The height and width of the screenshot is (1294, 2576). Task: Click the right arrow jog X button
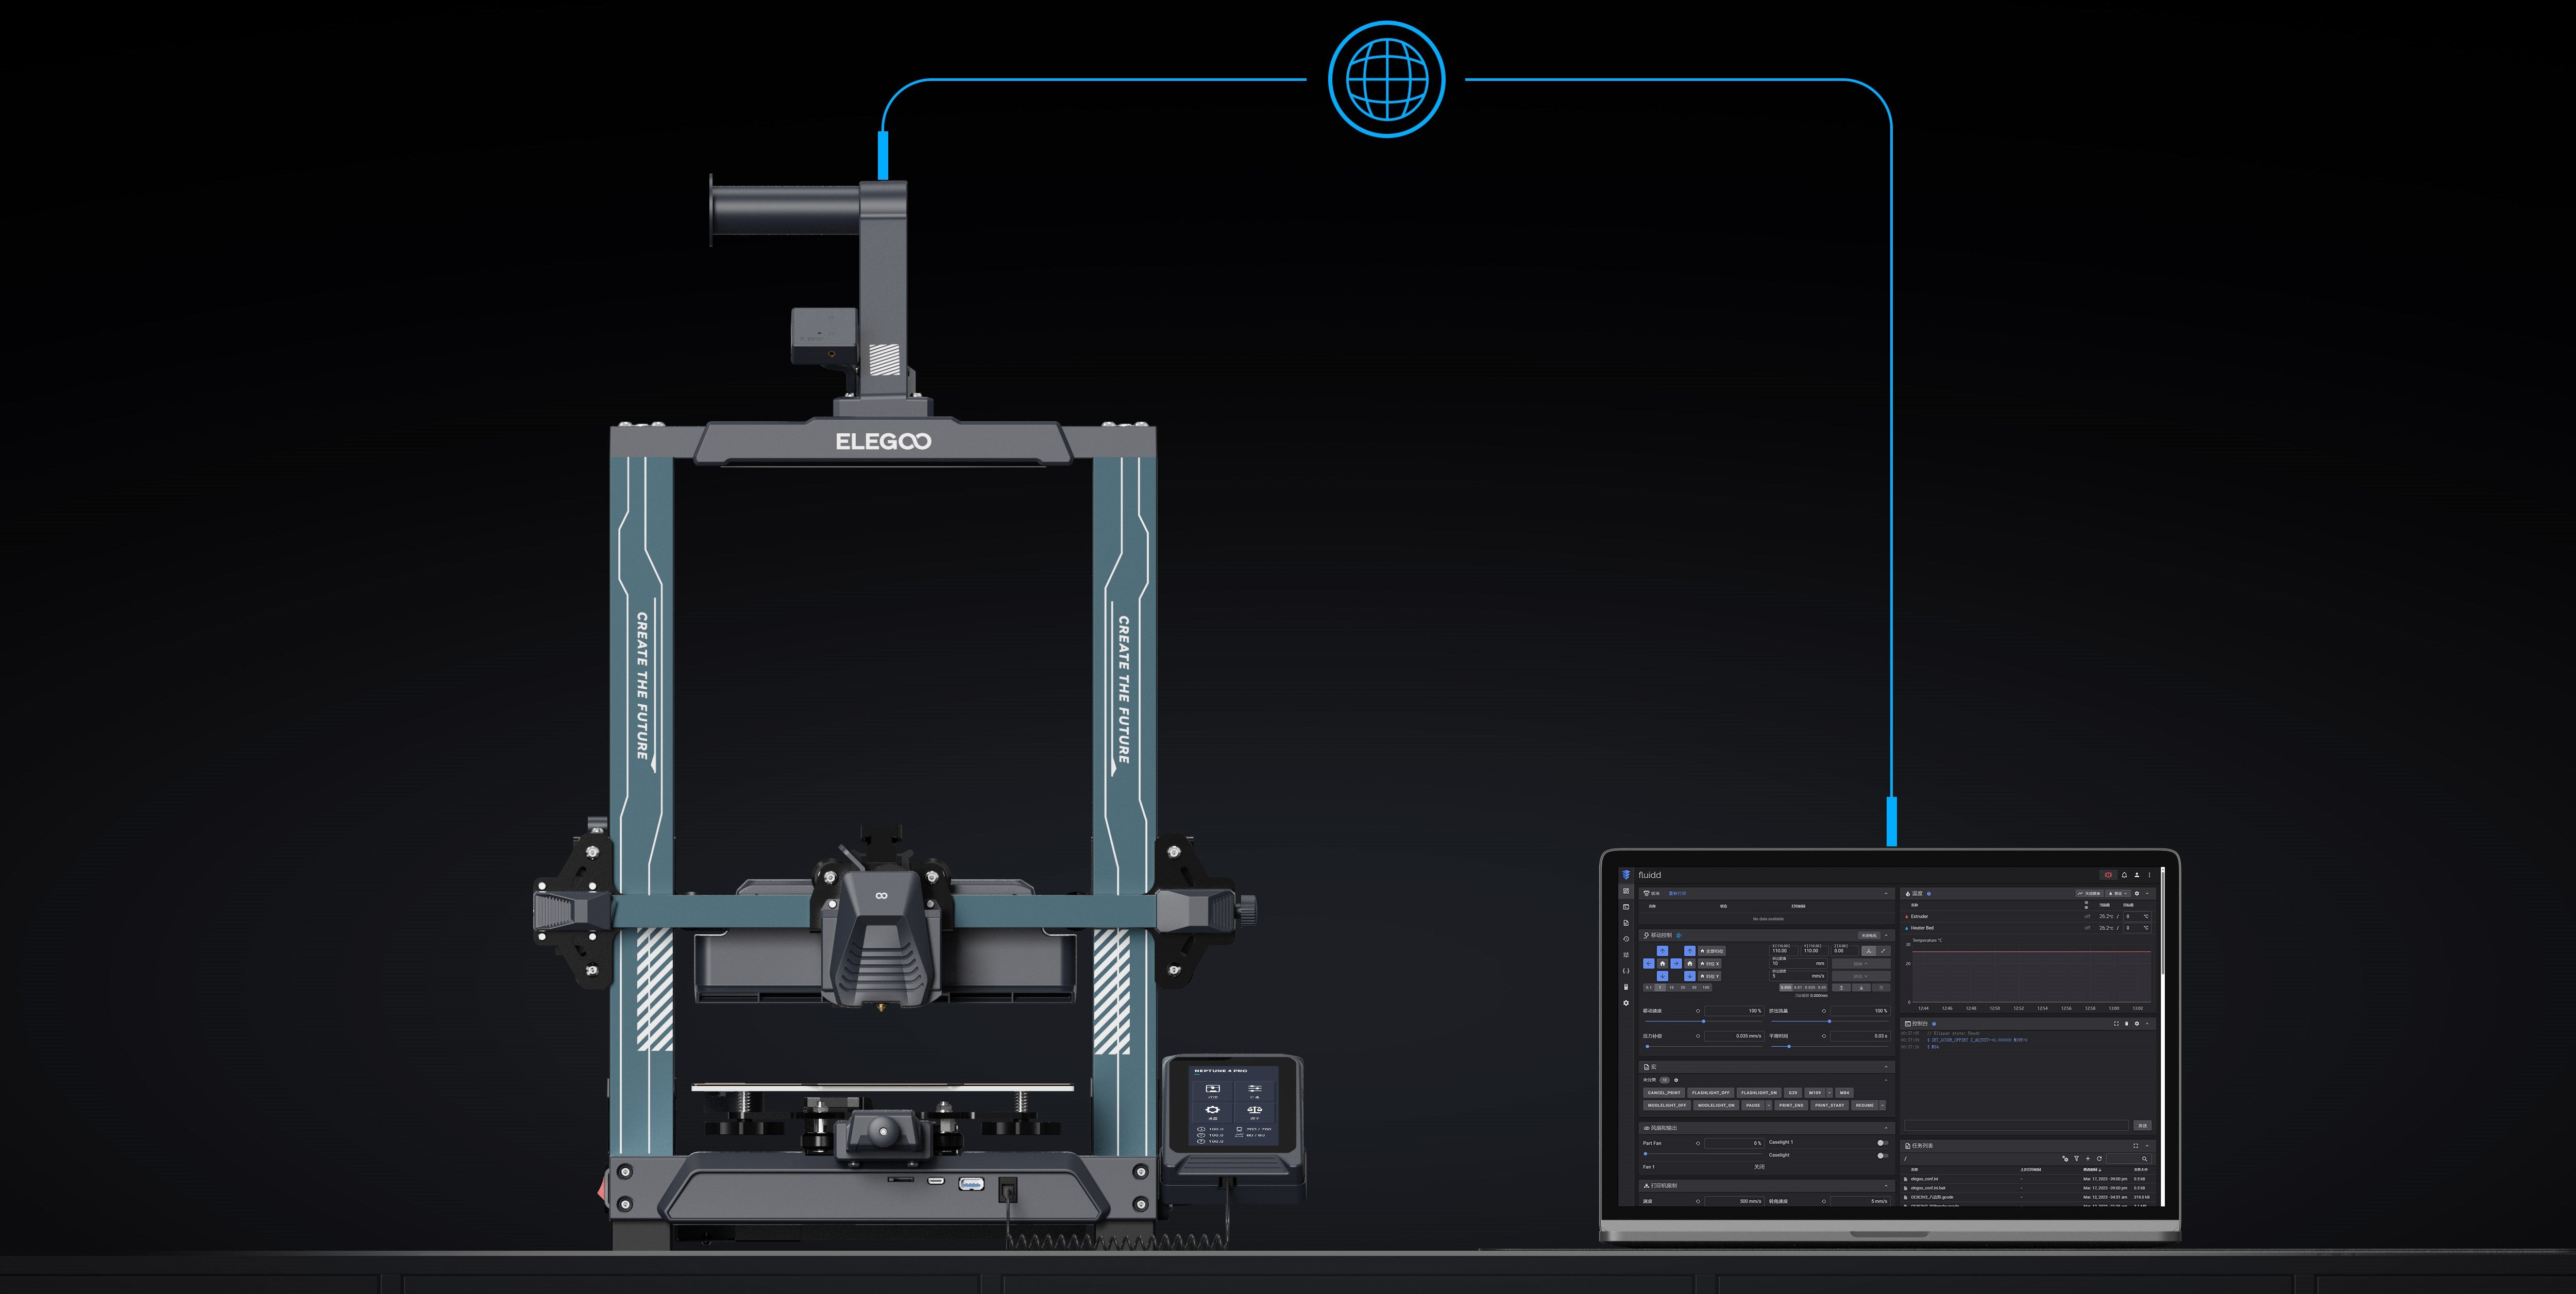pos(1676,964)
